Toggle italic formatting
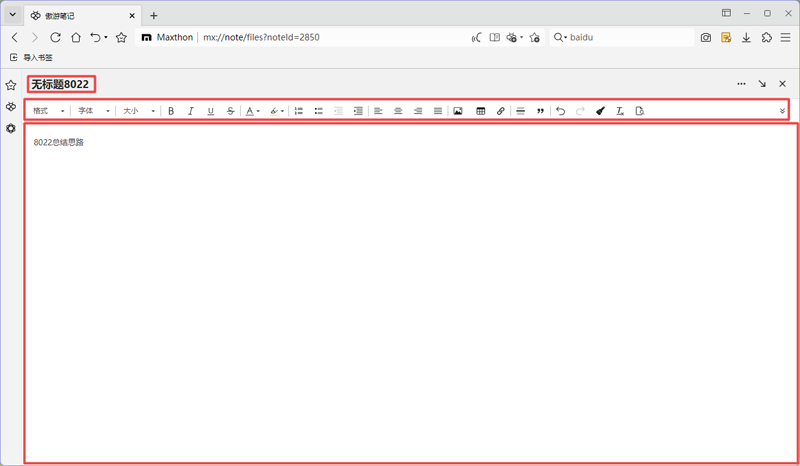800x466 pixels. pyautogui.click(x=191, y=111)
